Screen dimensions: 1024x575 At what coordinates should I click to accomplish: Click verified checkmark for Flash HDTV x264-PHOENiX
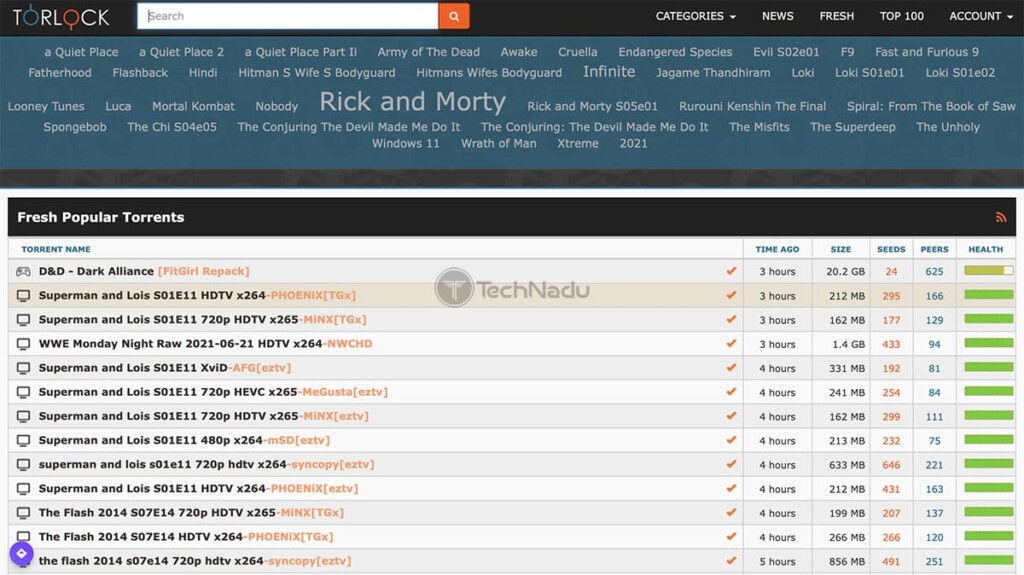731,536
